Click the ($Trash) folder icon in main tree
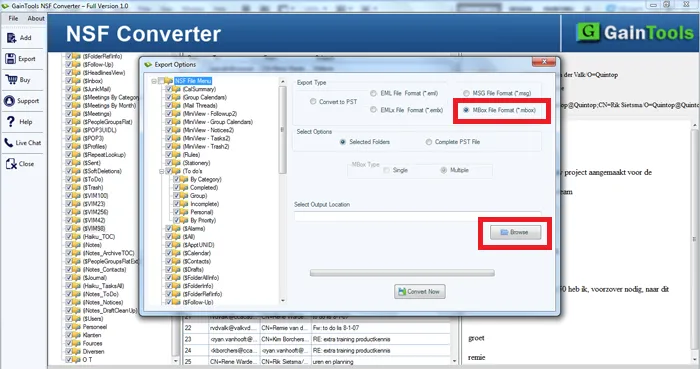700x369 pixels. coord(77,187)
